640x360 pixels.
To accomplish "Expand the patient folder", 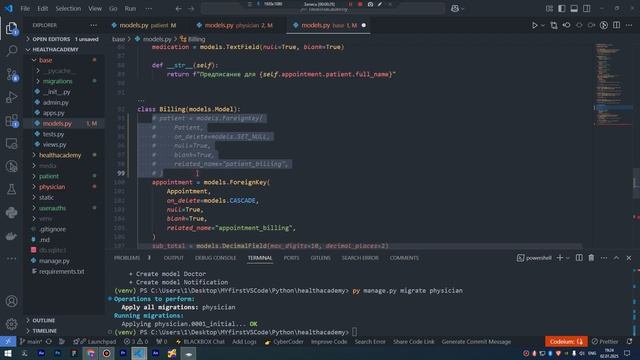I will pyautogui.click(x=49, y=176).
